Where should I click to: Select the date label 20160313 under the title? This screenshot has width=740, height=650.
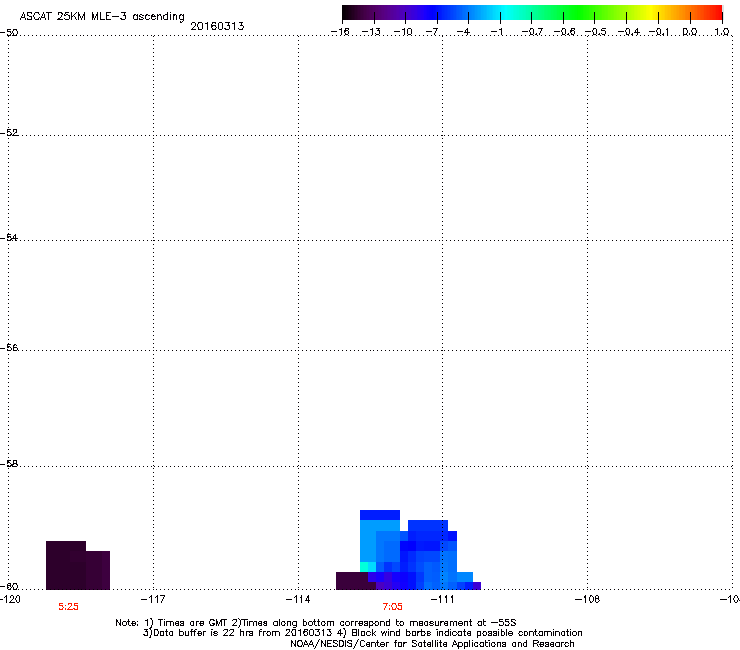click(217, 26)
